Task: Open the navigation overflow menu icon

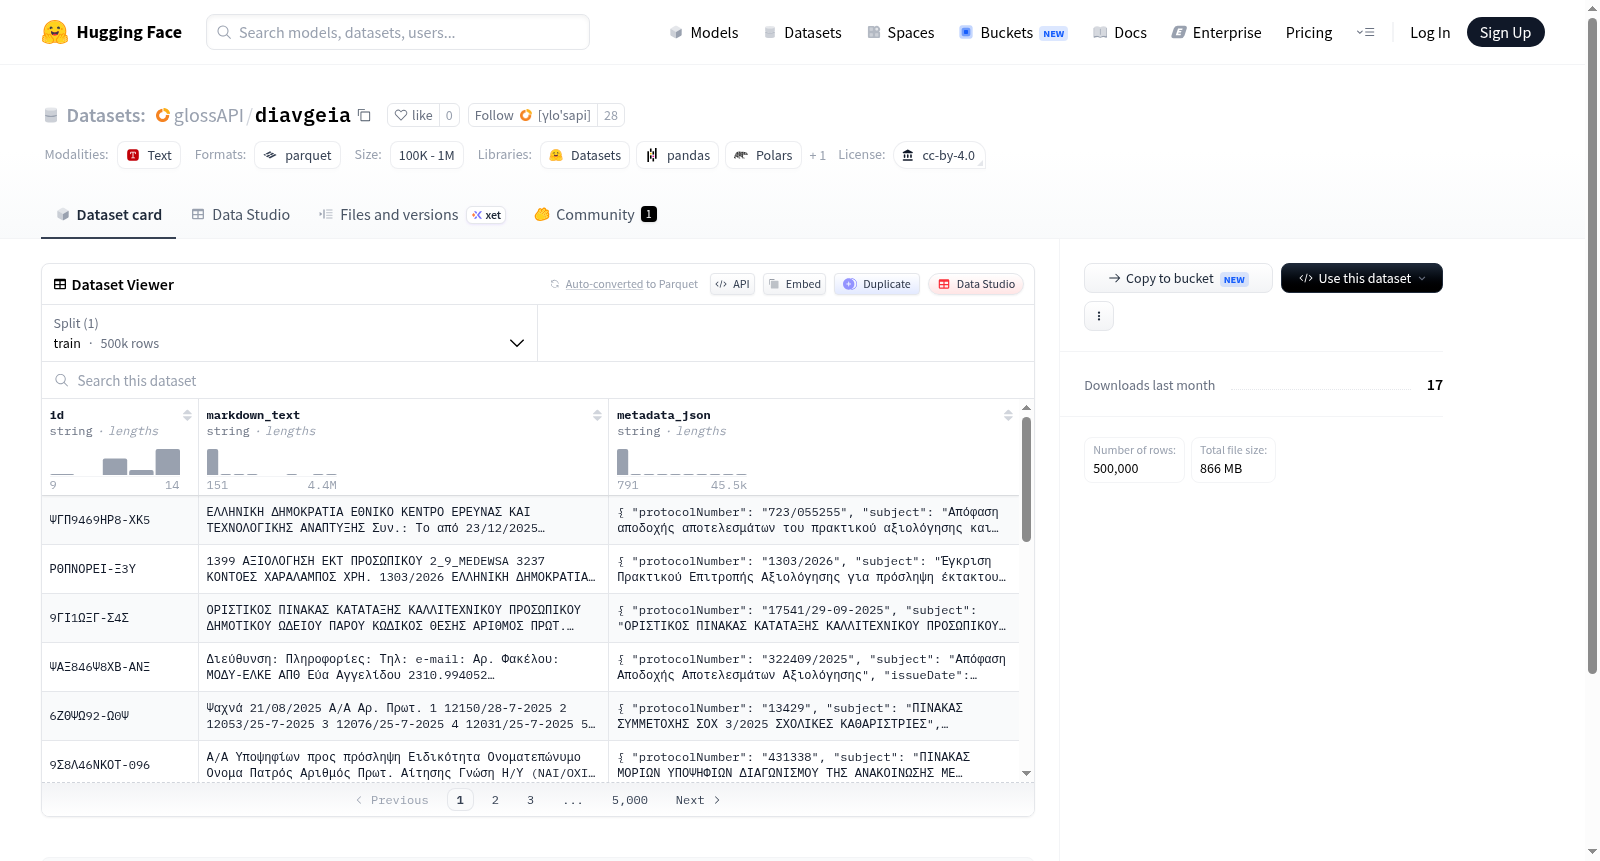Action: (1365, 33)
